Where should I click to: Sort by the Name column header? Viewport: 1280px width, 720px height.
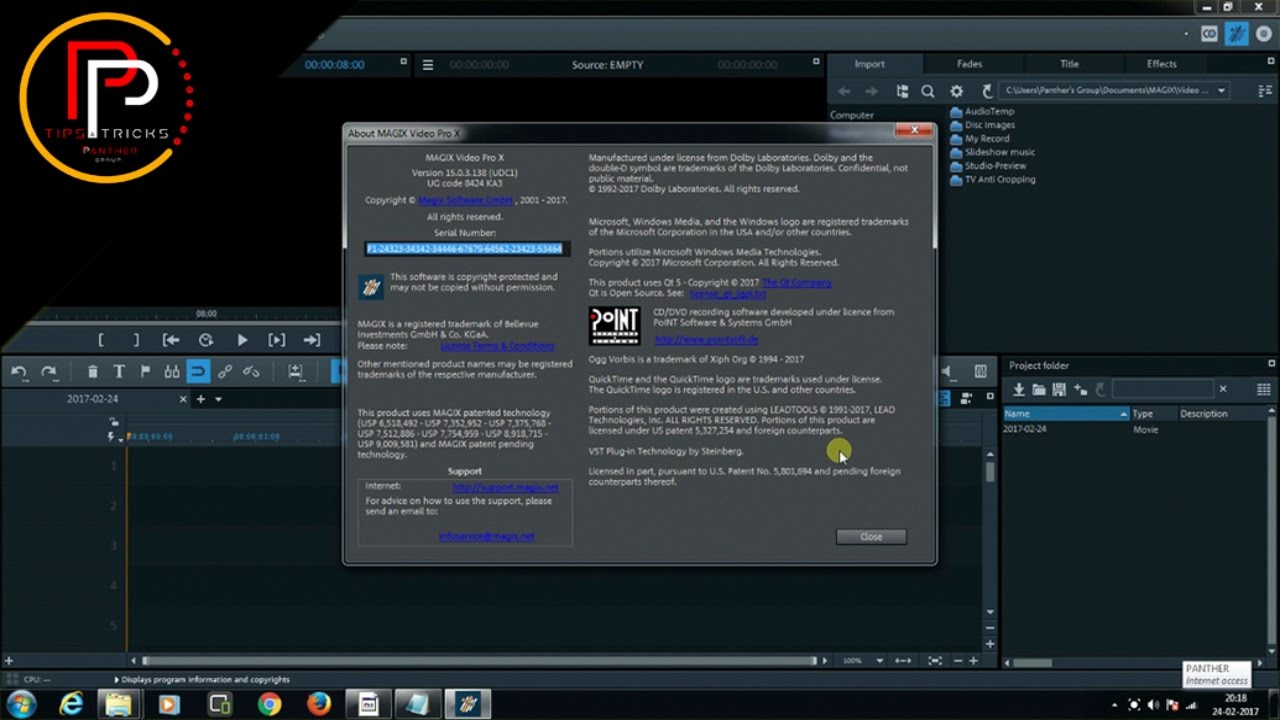click(1066, 414)
